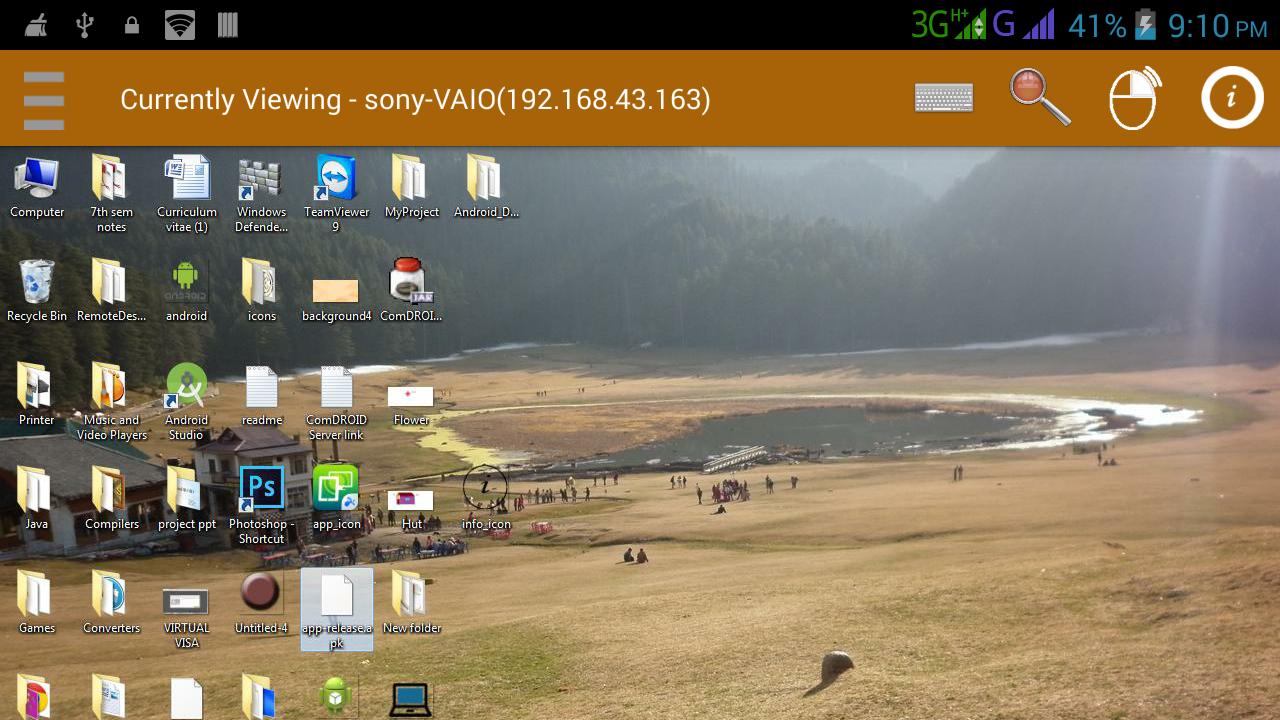
Task: Select the mouse control icon
Action: [x=1135, y=97]
